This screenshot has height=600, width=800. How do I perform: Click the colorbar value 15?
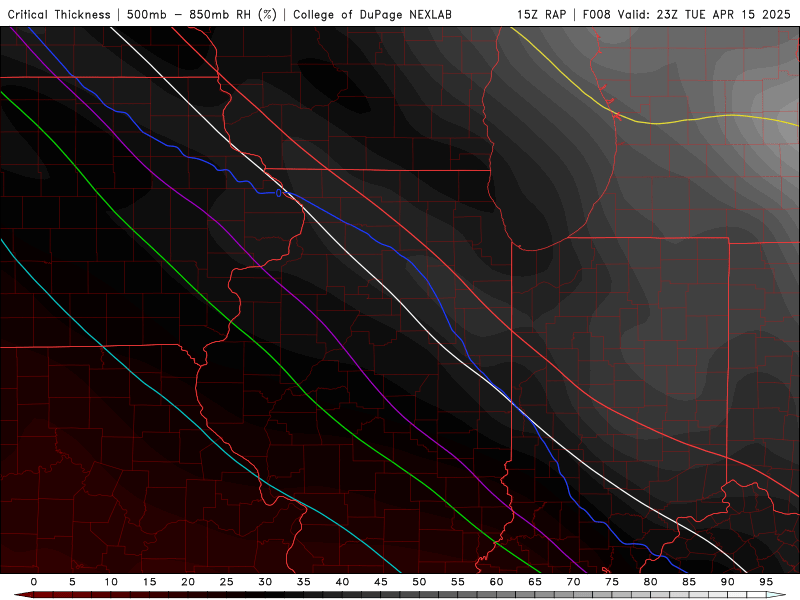149,582
